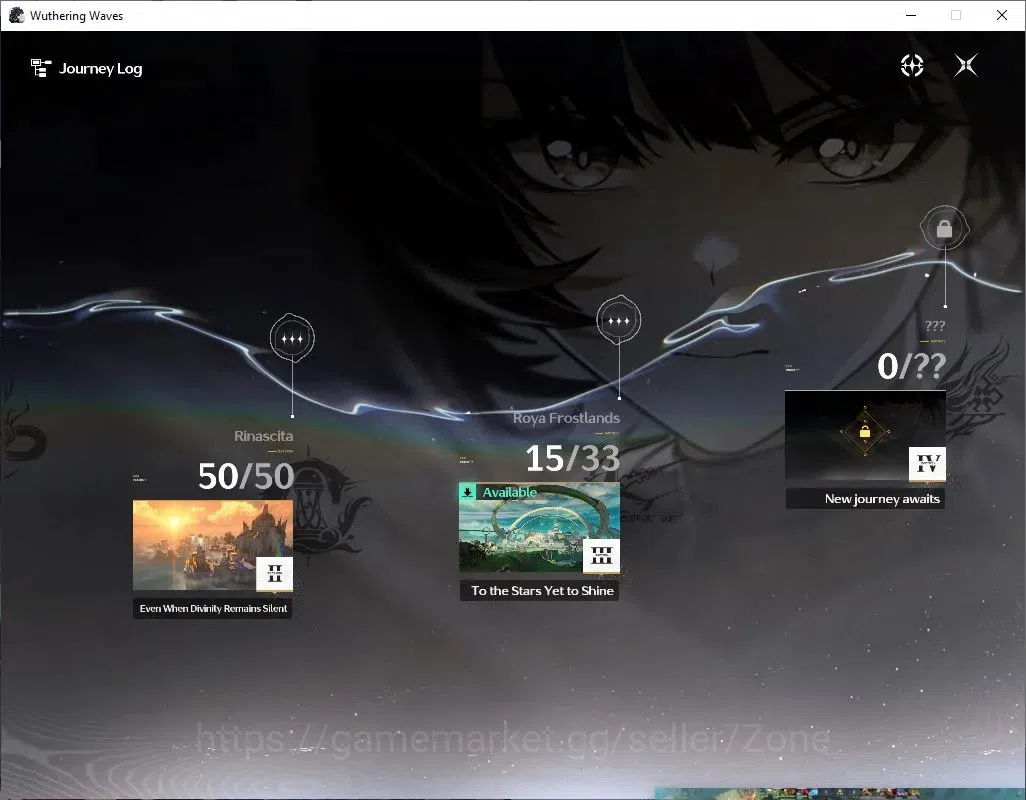Click the Available download badge icon
The height and width of the screenshot is (800, 1026).
tap(468, 492)
